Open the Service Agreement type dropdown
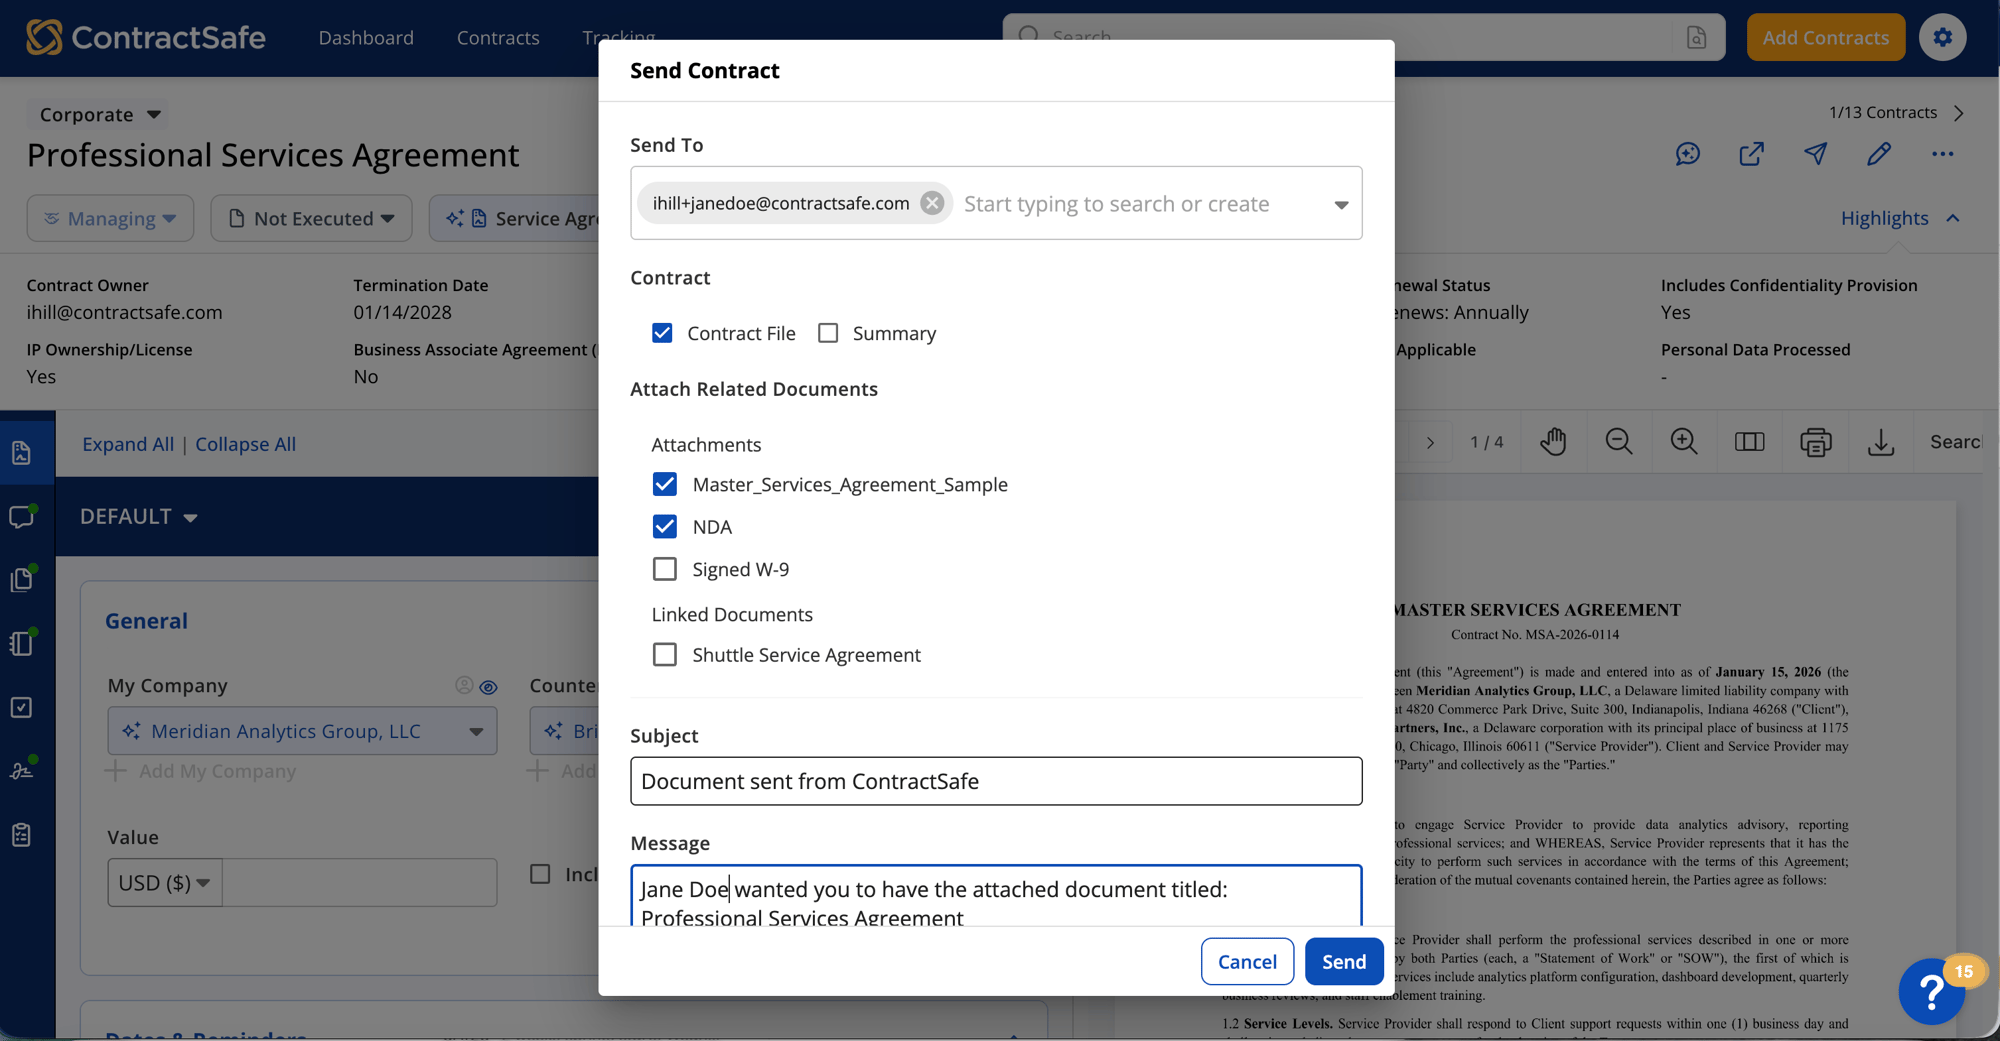Image resolution: width=2000 pixels, height=1041 pixels. 515,218
